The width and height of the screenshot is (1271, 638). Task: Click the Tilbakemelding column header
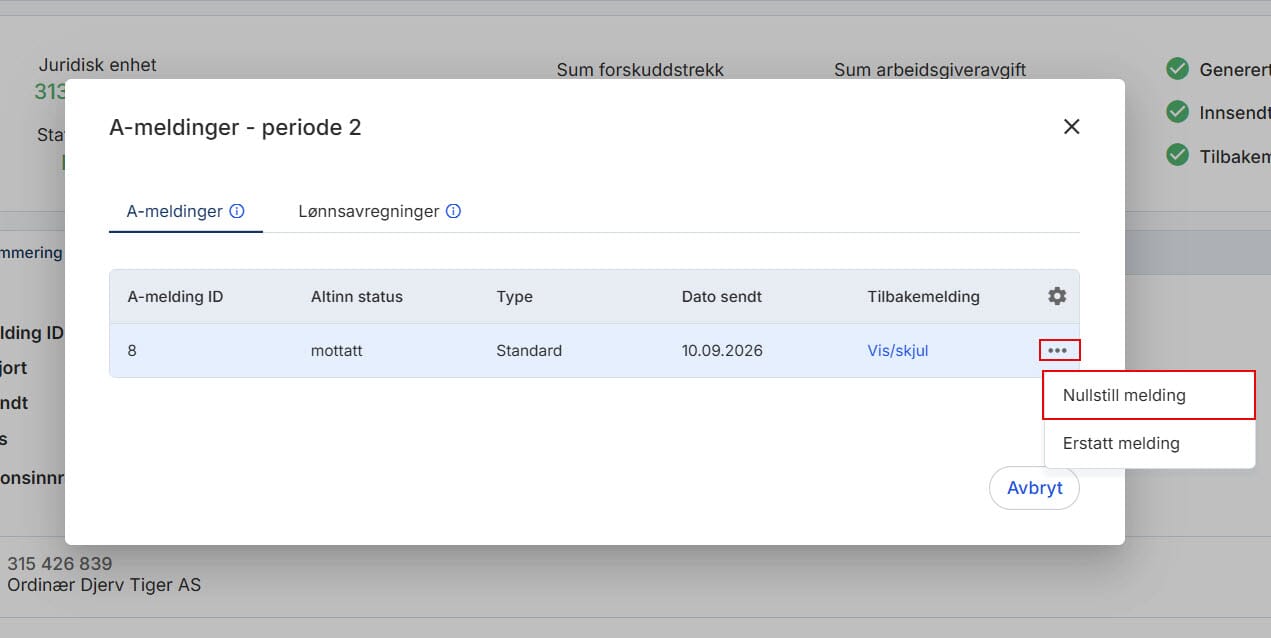click(x=923, y=297)
